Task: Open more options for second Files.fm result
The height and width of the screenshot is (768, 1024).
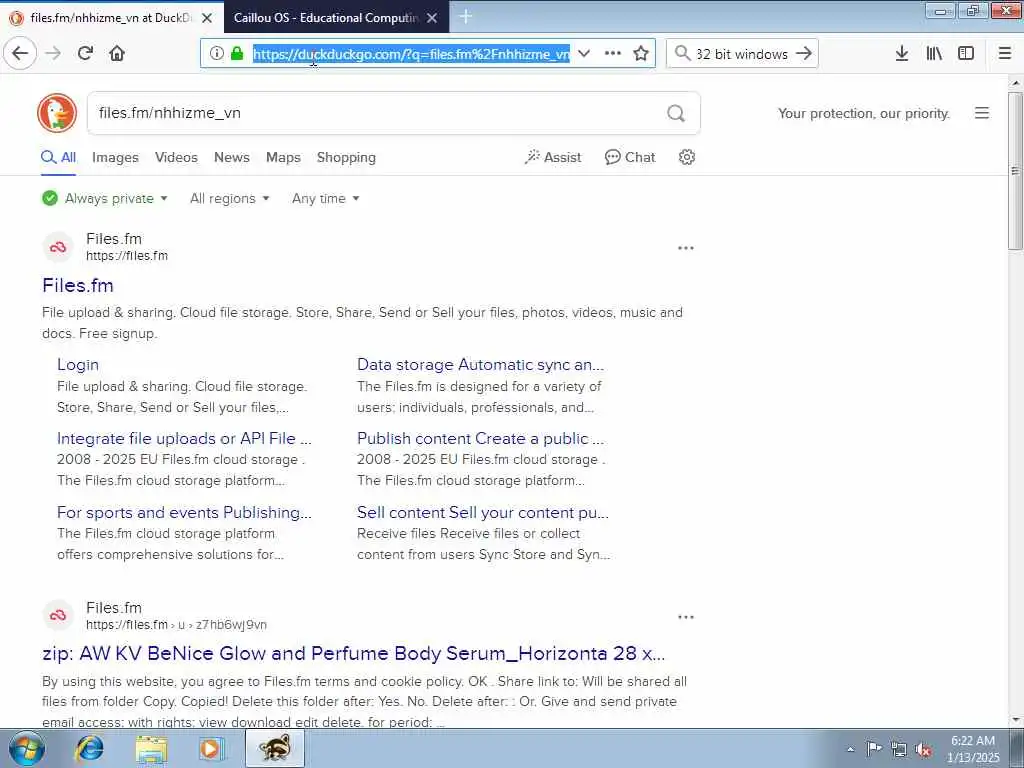Action: click(686, 617)
